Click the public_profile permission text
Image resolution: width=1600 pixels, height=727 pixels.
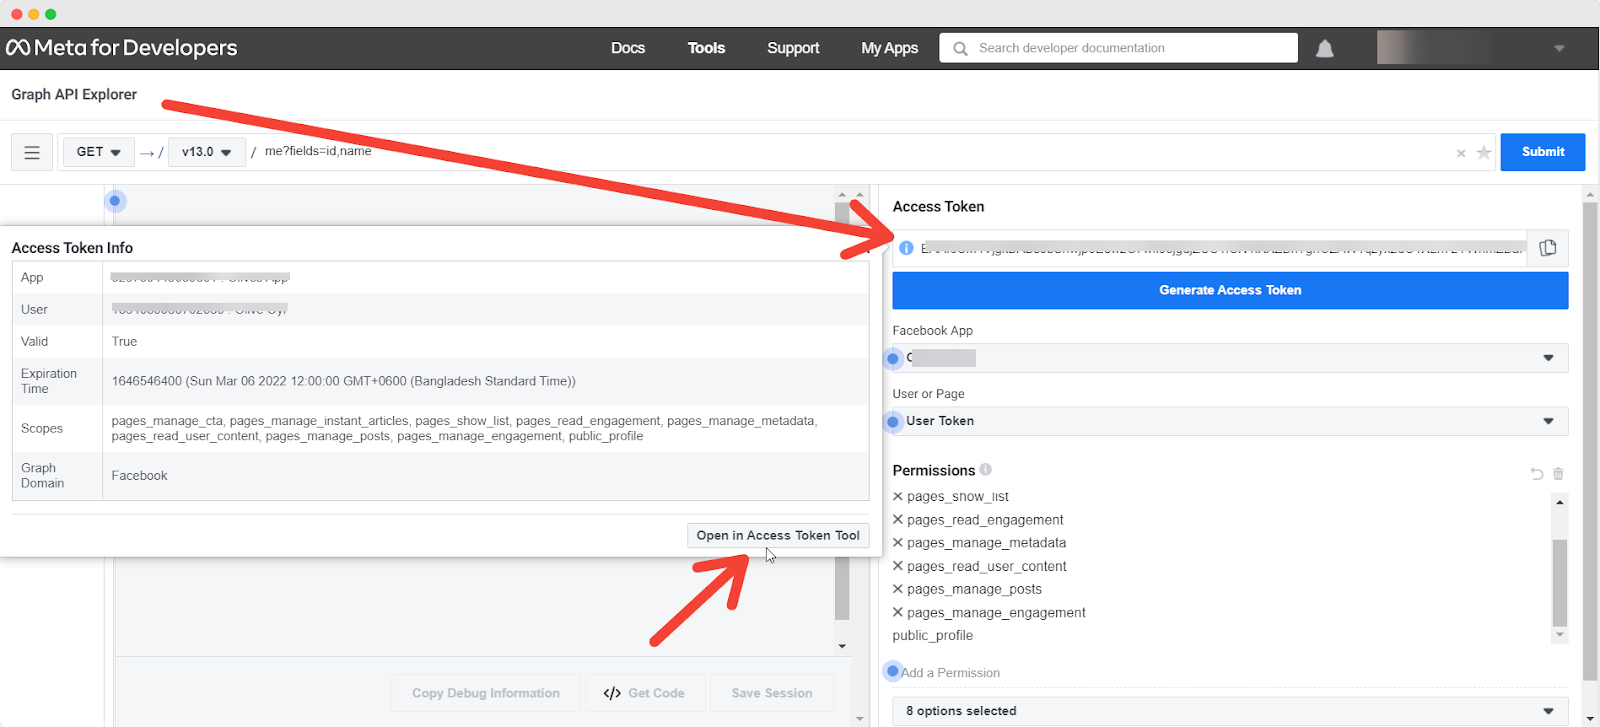click(933, 636)
